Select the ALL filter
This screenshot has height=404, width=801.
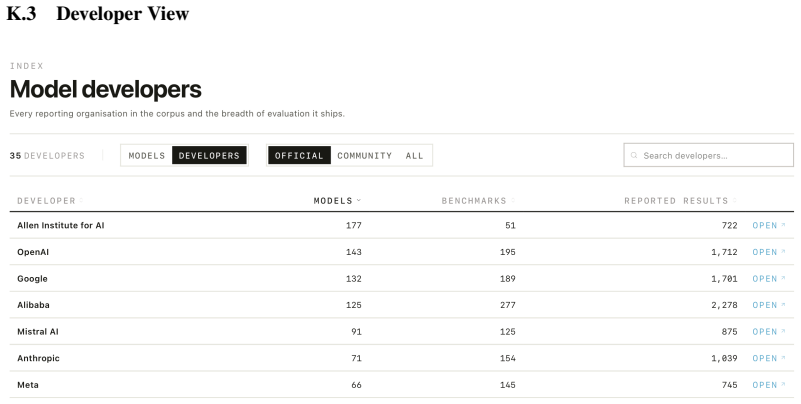[x=414, y=155]
